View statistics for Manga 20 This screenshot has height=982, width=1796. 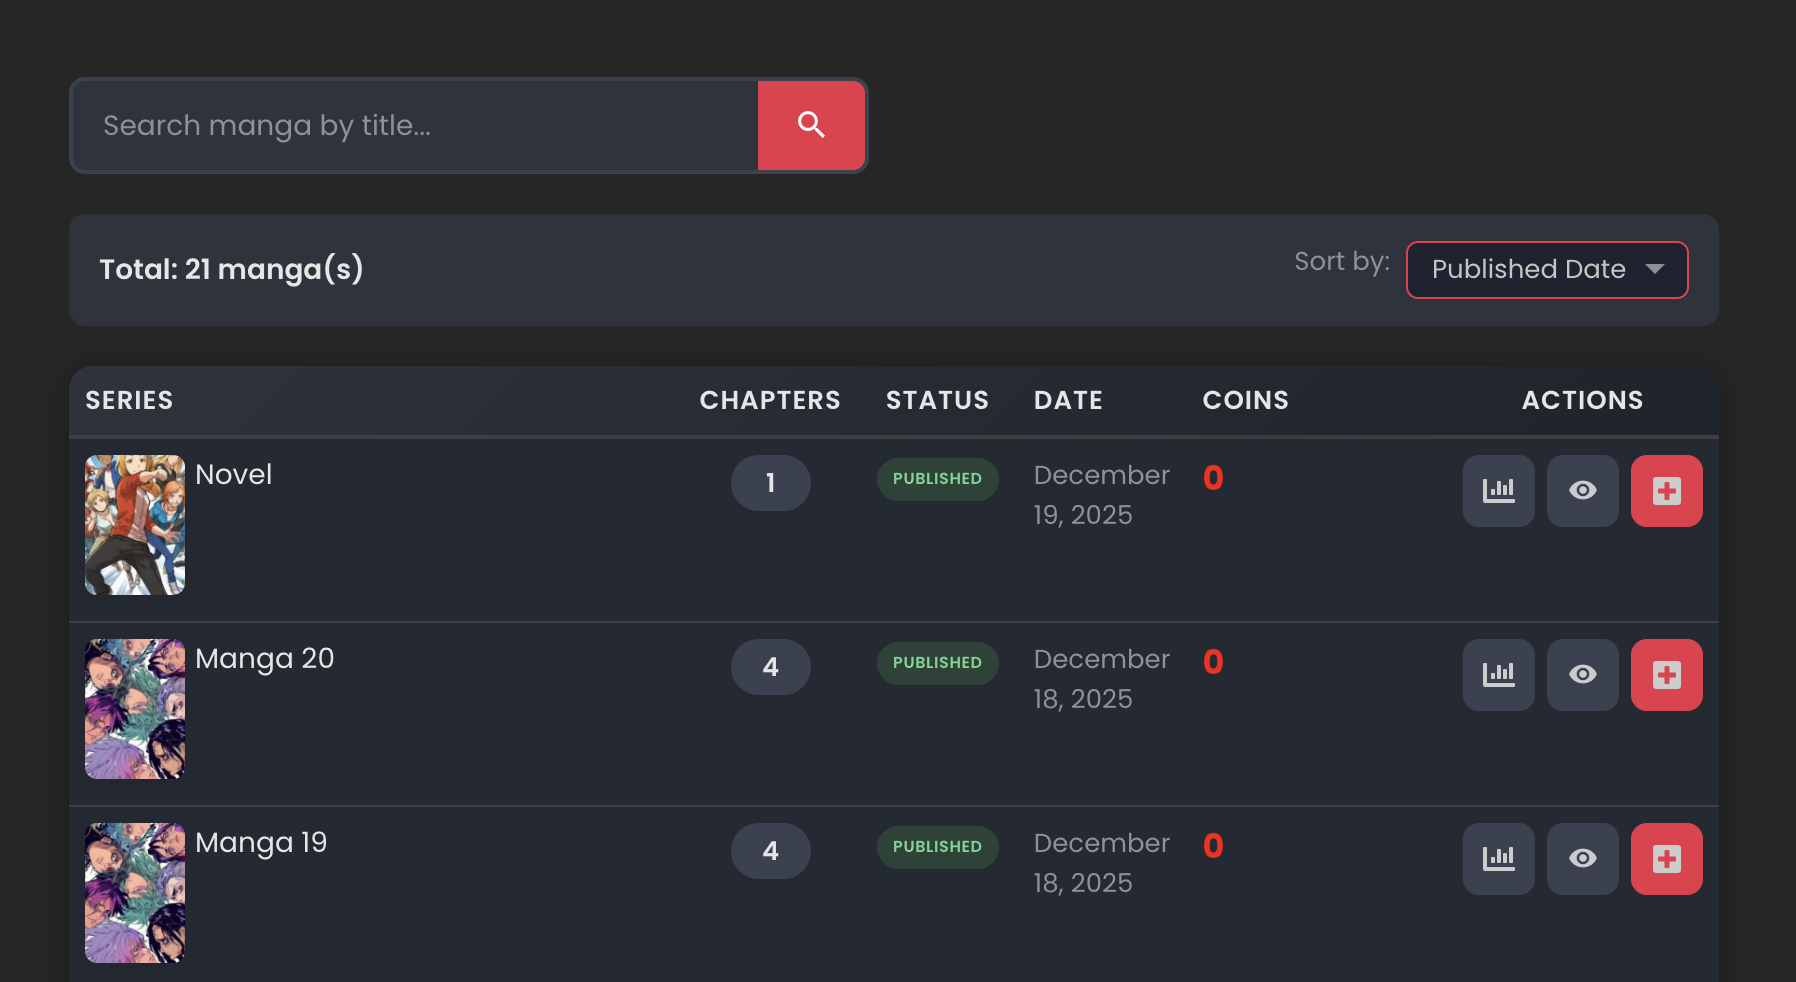1498,674
